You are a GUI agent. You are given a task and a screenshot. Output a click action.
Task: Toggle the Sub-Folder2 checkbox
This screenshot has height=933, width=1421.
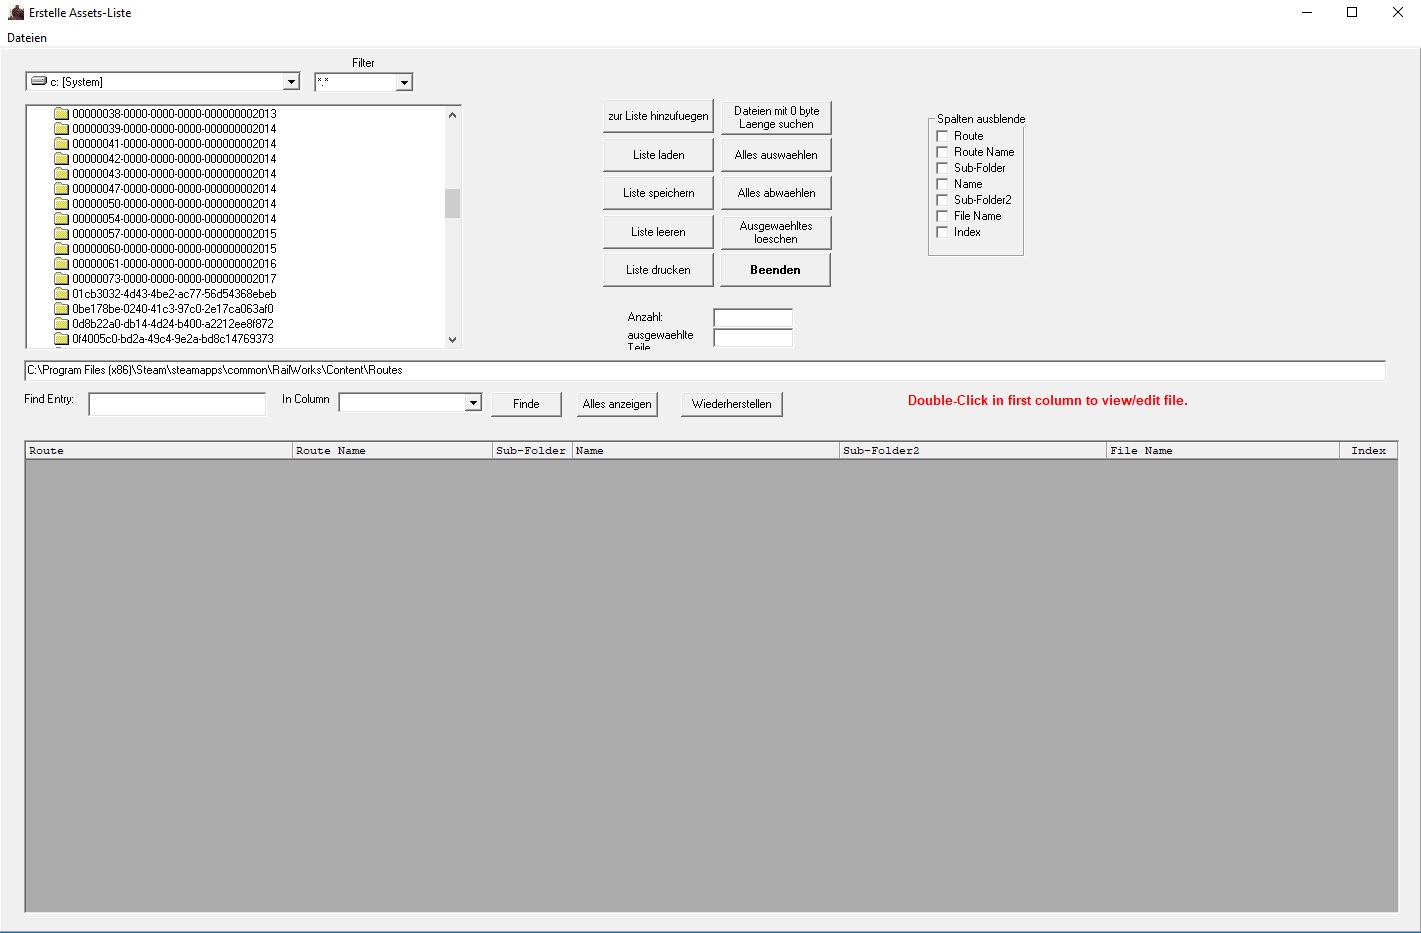click(x=942, y=200)
